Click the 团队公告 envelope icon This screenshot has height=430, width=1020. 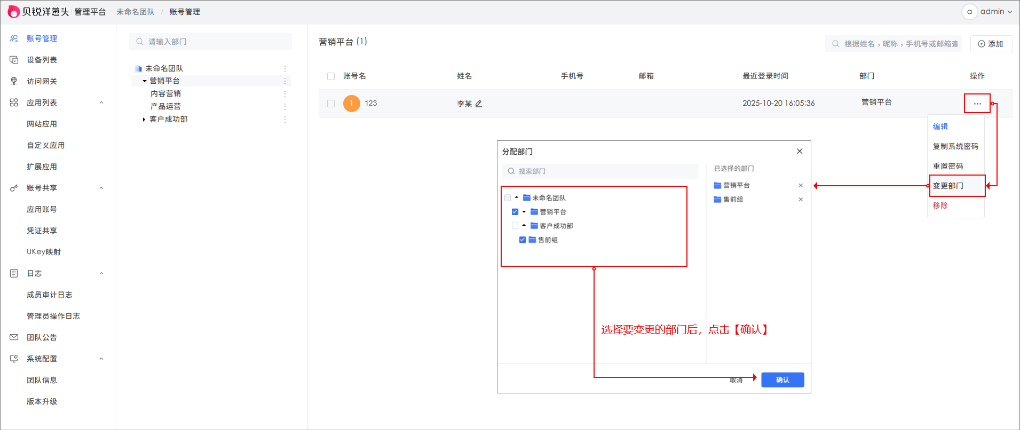pos(14,337)
